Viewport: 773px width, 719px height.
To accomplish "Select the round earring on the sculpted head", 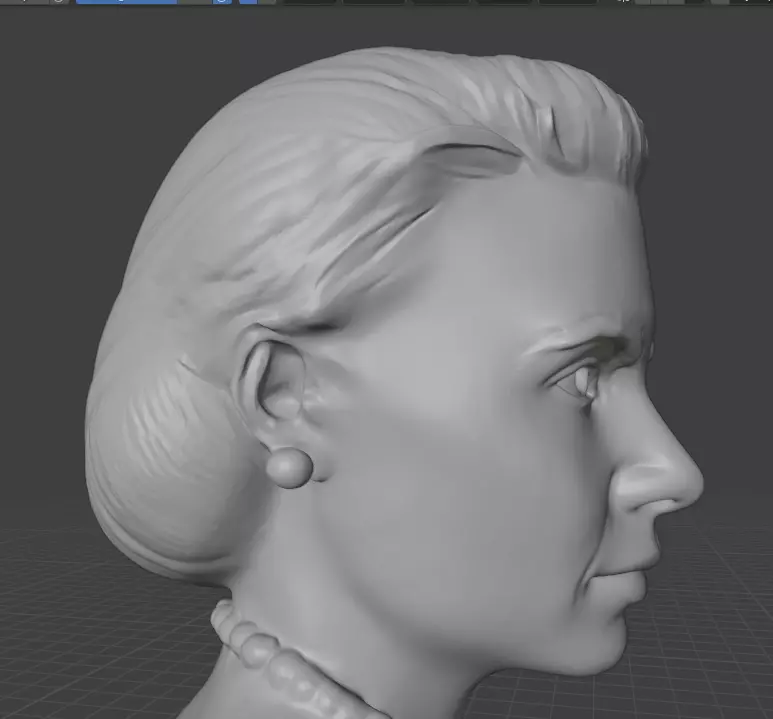I will click(289, 468).
